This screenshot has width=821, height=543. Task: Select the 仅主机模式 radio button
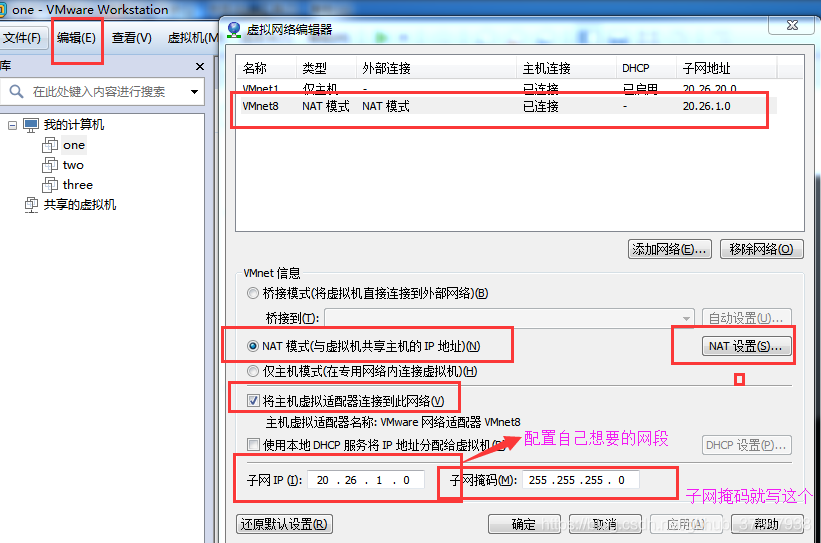point(253,371)
